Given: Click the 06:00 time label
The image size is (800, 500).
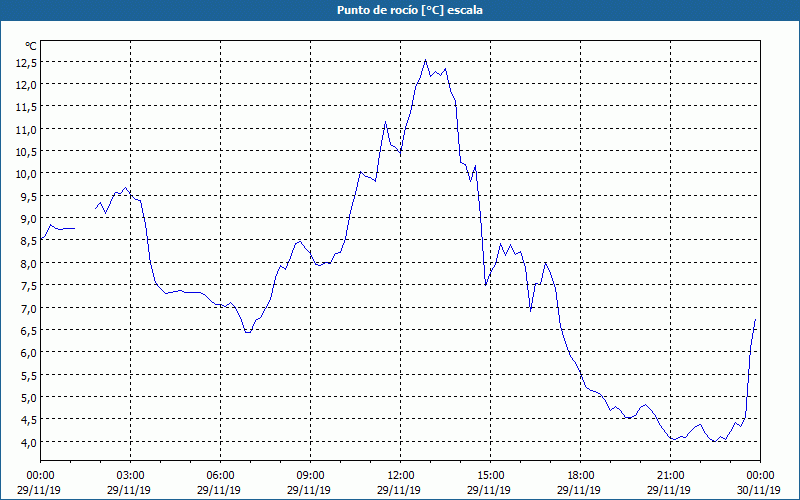Looking at the screenshot, I should point(220,476).
